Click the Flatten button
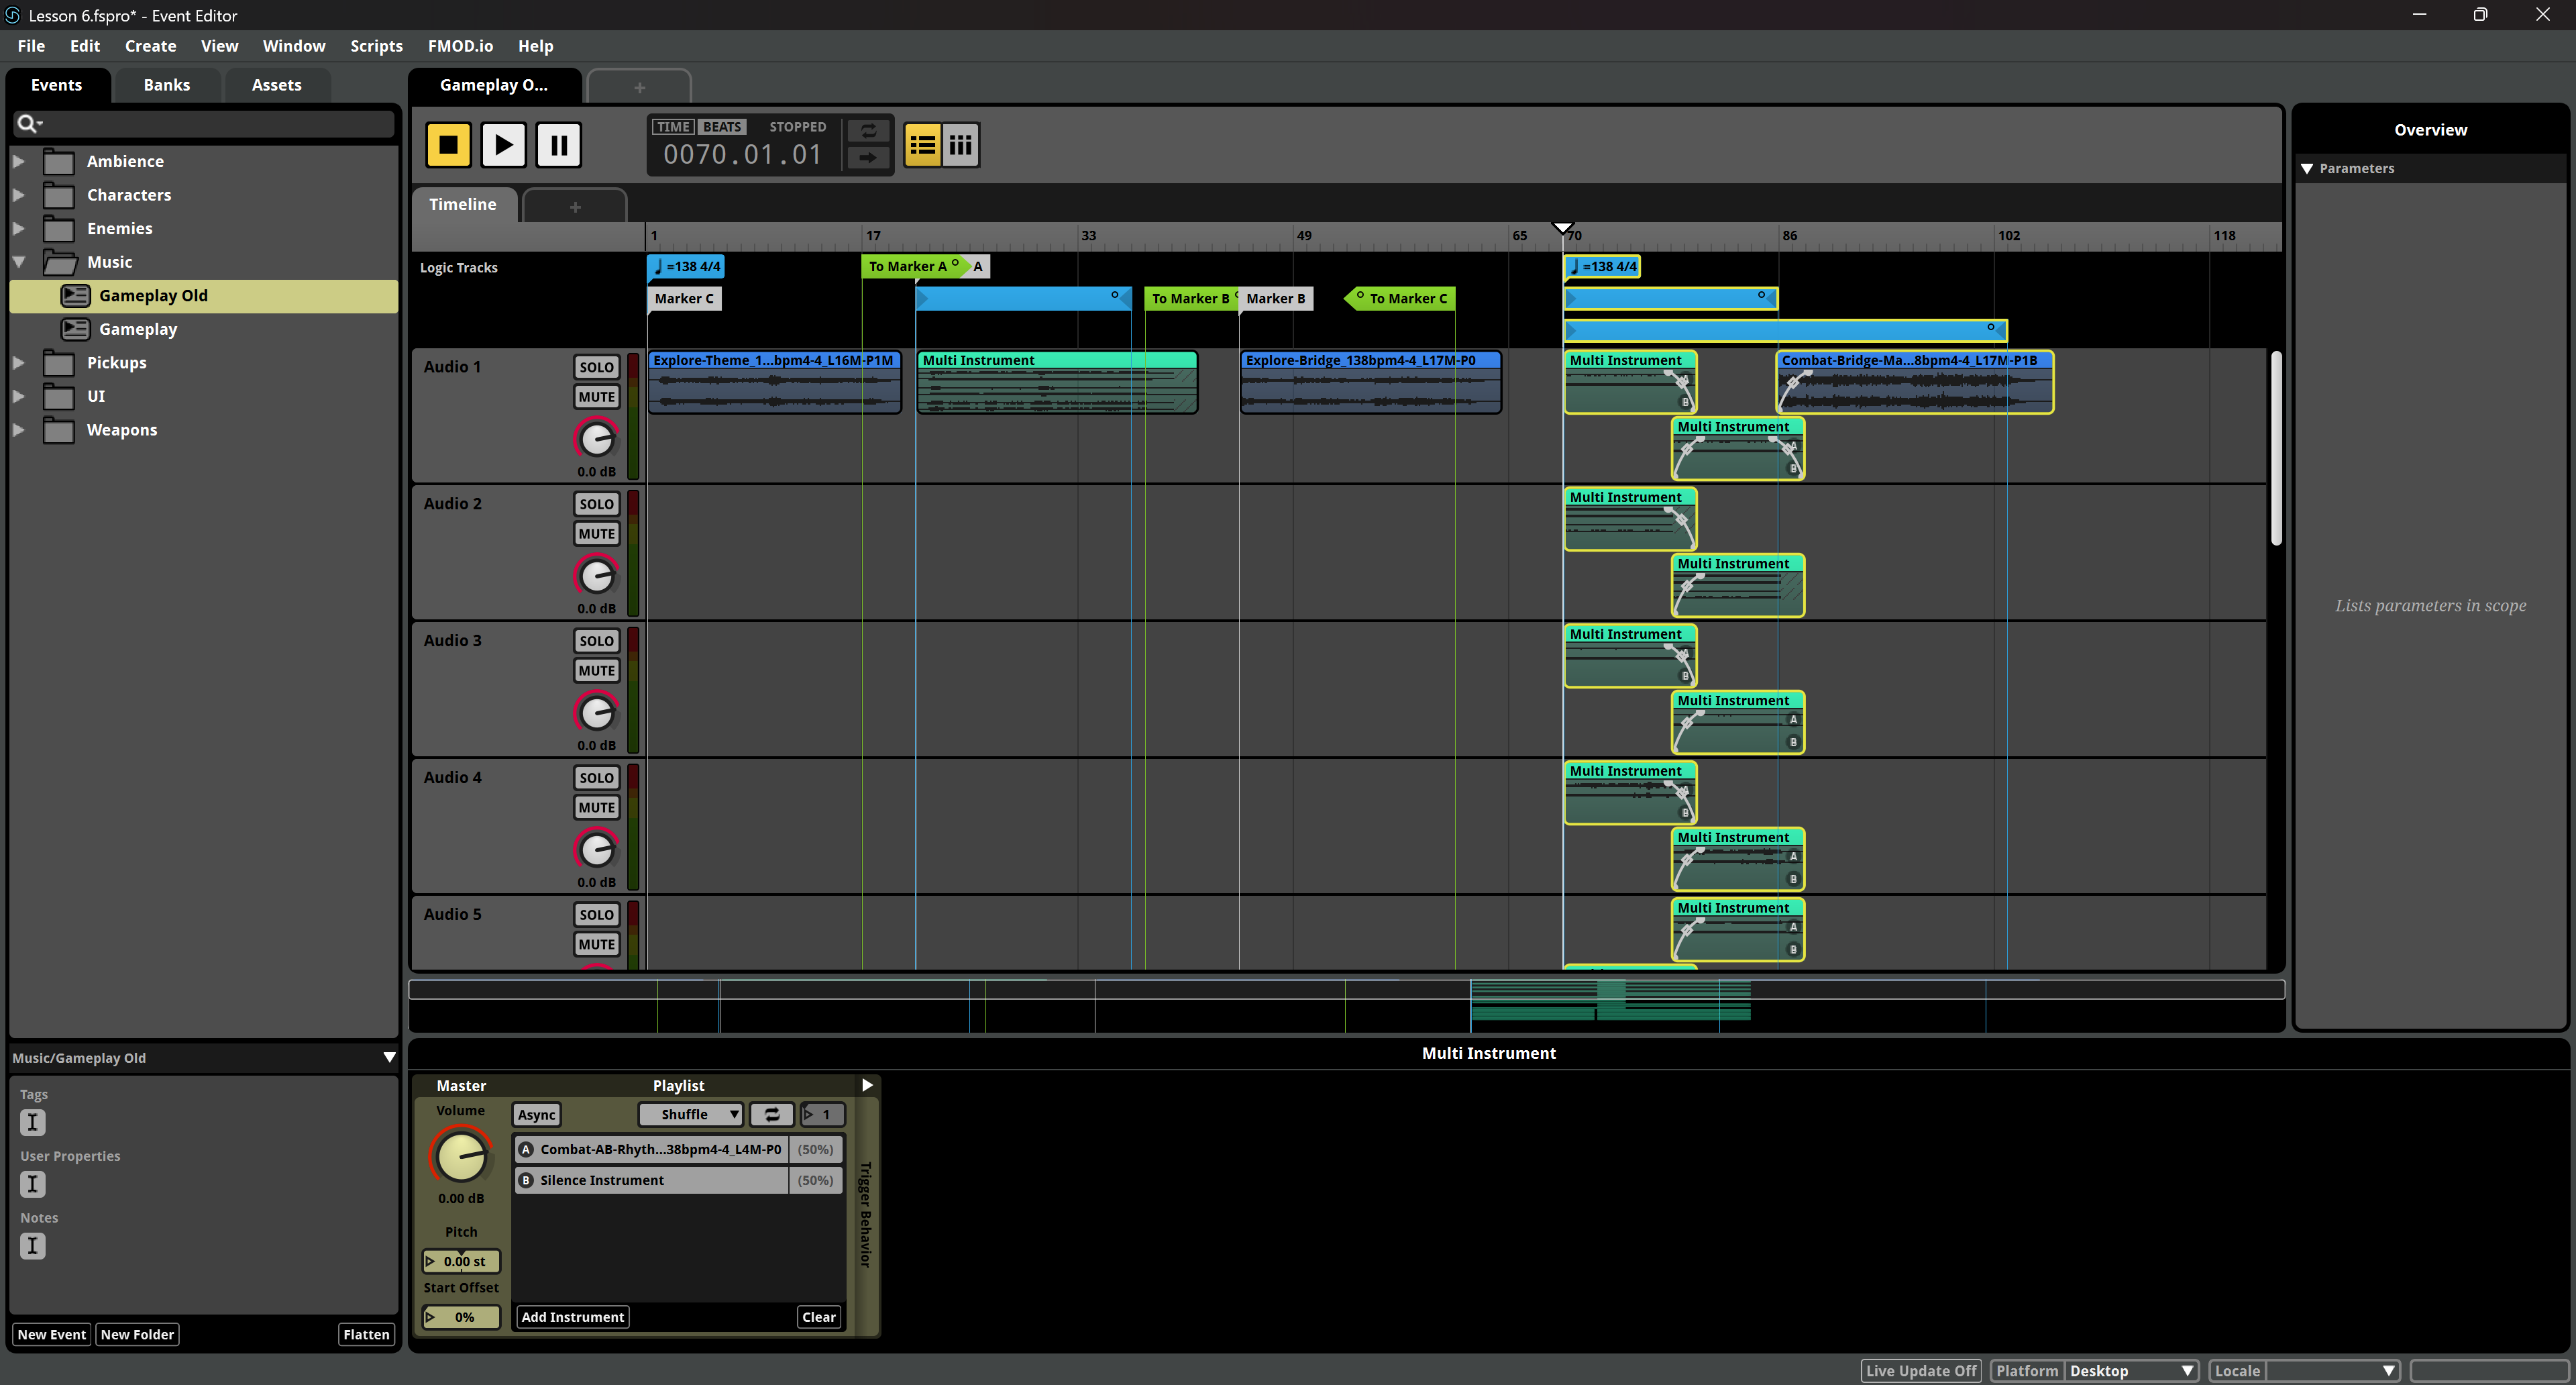 [x=366, y=1335]
